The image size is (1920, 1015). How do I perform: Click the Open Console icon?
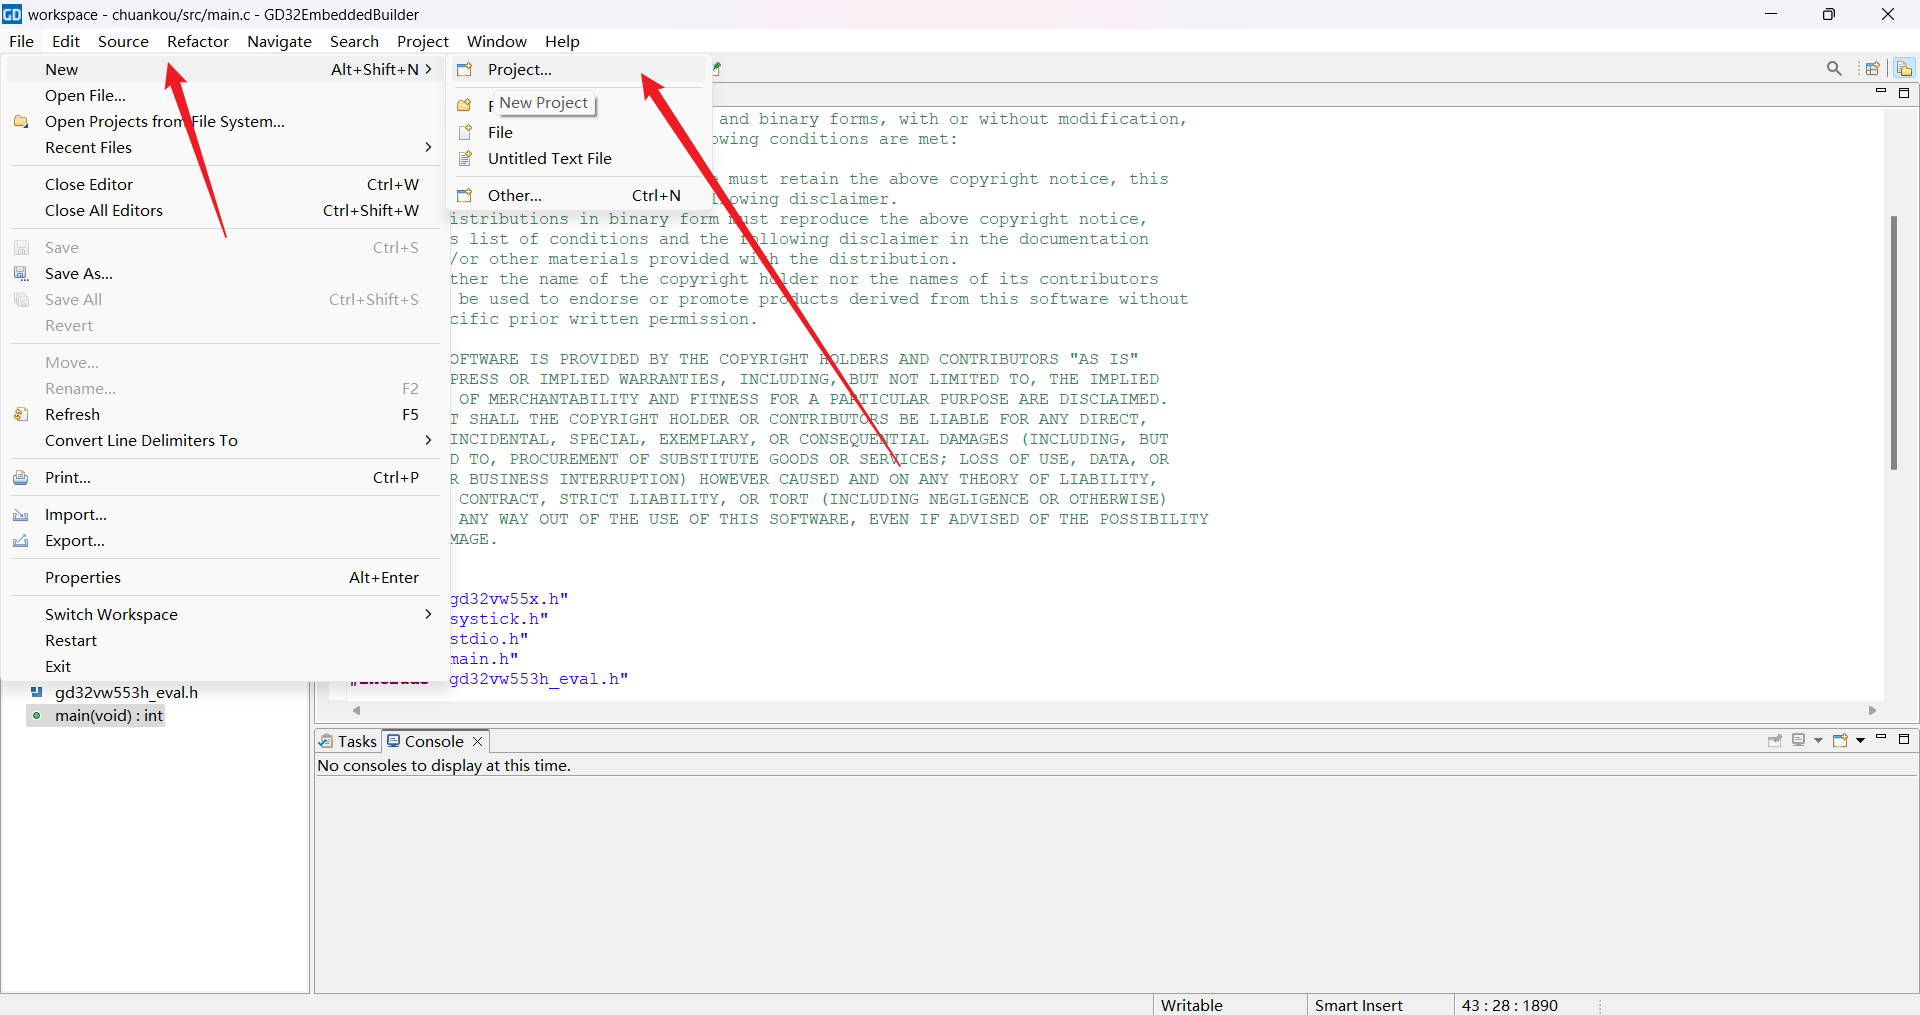1840,741
